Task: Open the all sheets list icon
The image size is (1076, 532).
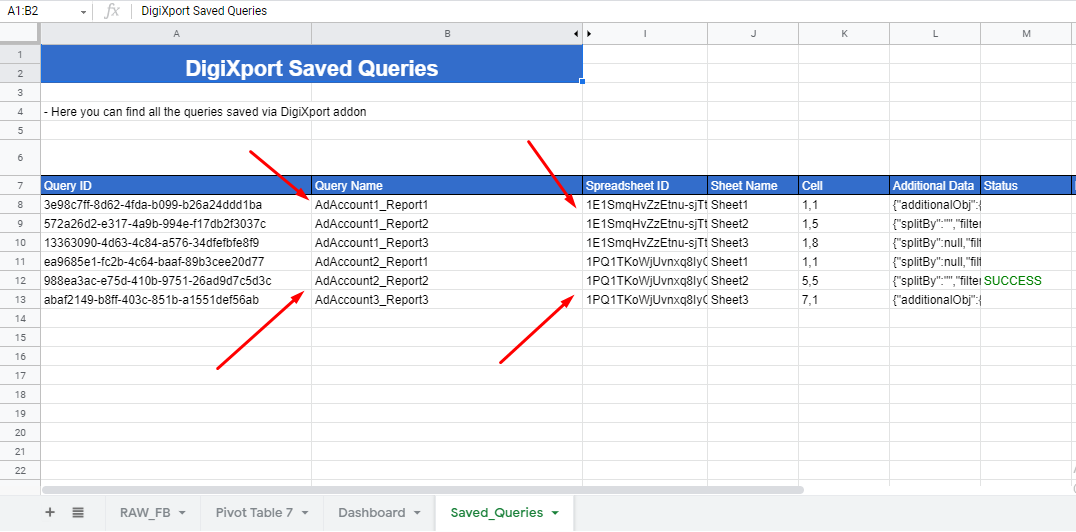Action: point(78,512)
